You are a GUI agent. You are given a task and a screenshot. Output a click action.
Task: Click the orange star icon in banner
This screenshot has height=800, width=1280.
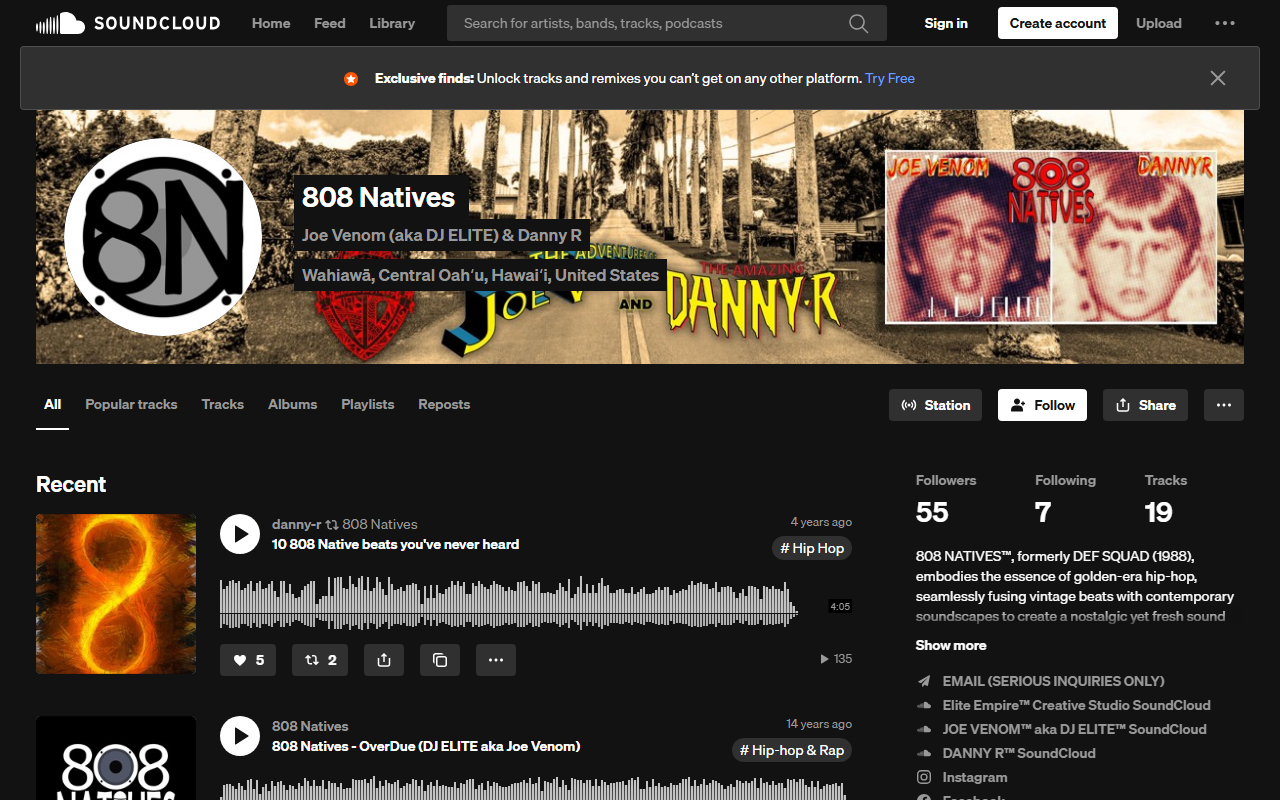click(x=351, y=78)
